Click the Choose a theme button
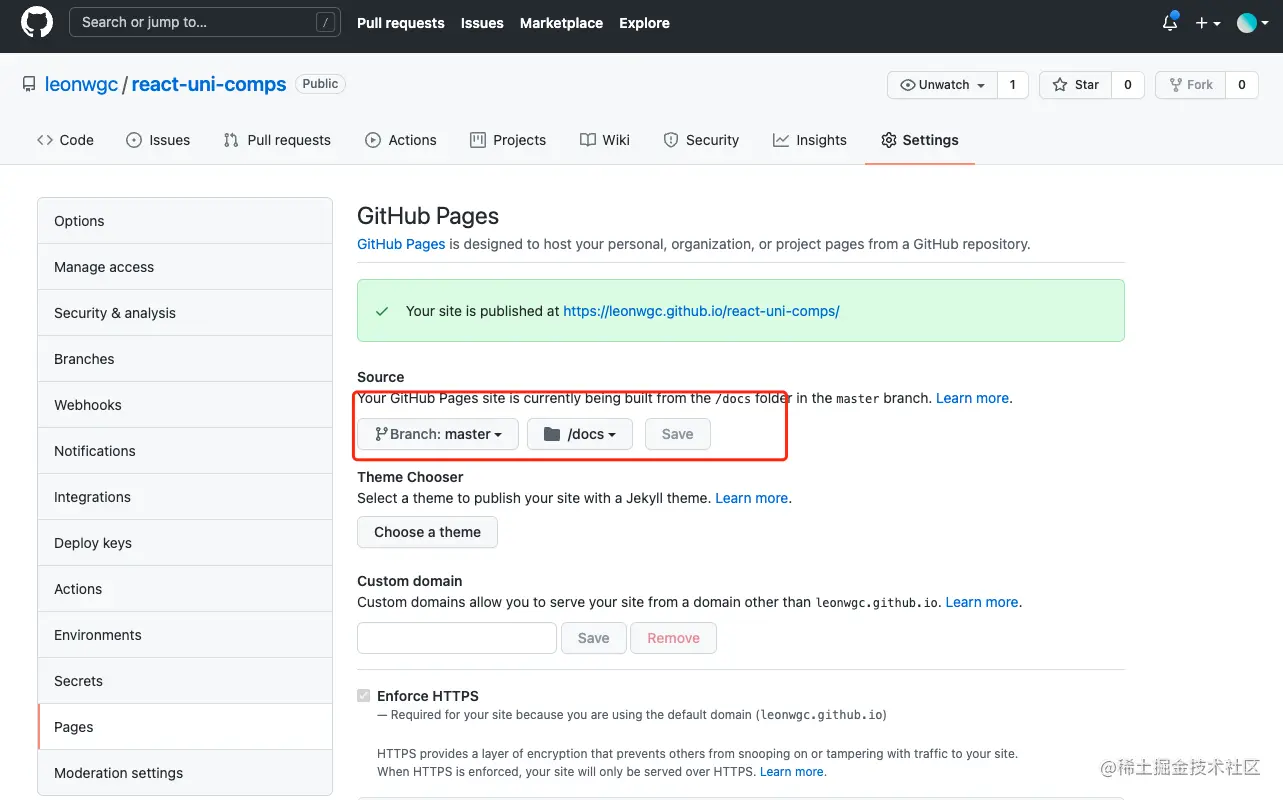This screenshot has width=1283, height=800. 427,532
